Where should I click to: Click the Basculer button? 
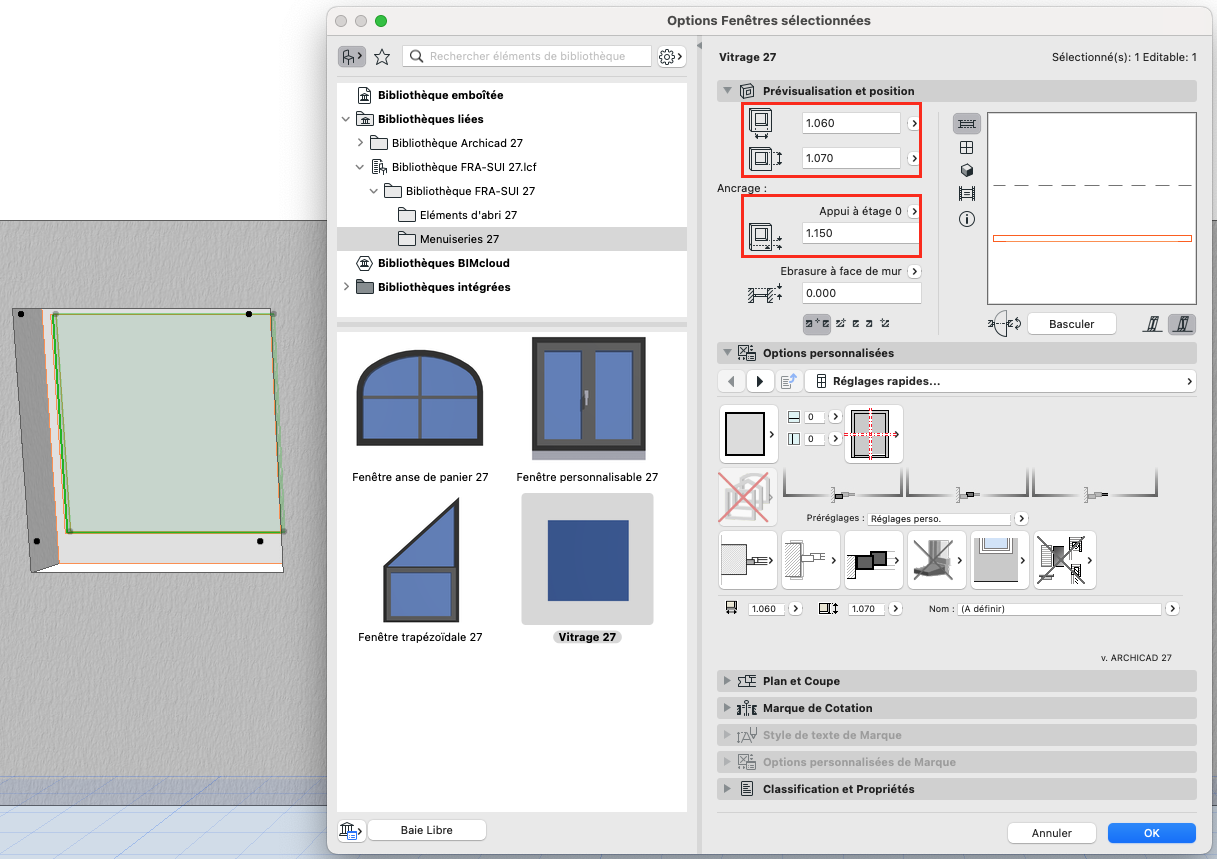1071,324
